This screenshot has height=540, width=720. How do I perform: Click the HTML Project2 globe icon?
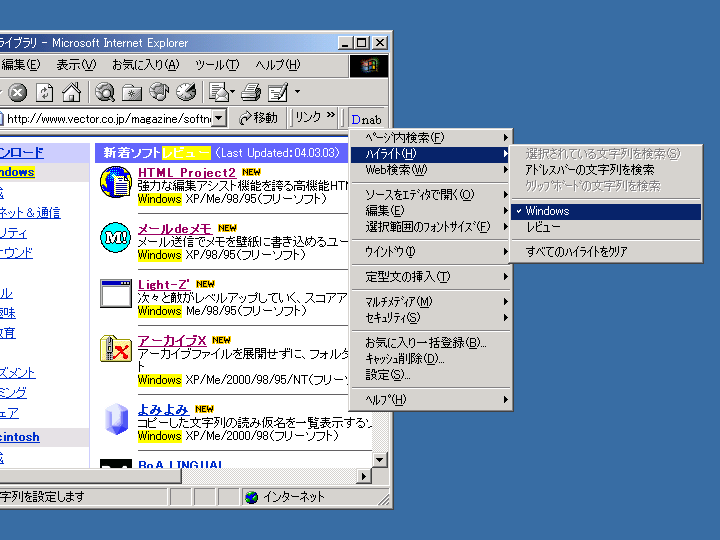pyautogui.click(x=116, y=182)
